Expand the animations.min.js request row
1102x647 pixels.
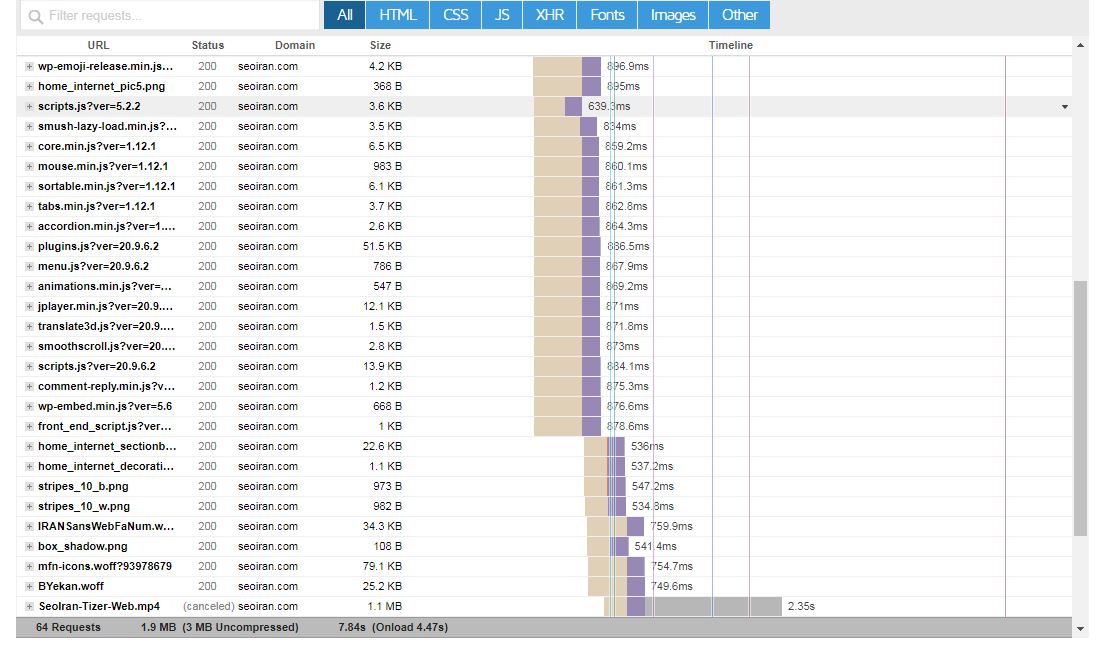coord(30,287)
